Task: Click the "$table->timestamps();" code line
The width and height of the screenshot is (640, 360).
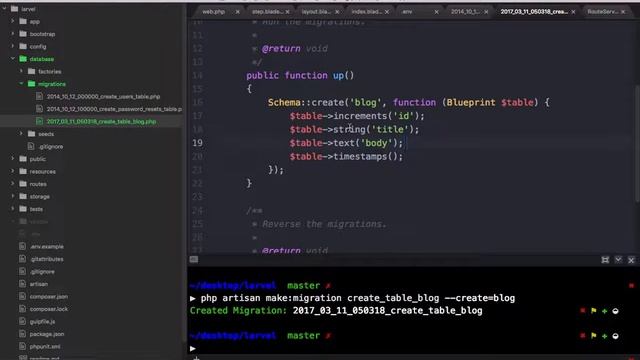Action: pyautogui.click(x=346, y=156)
